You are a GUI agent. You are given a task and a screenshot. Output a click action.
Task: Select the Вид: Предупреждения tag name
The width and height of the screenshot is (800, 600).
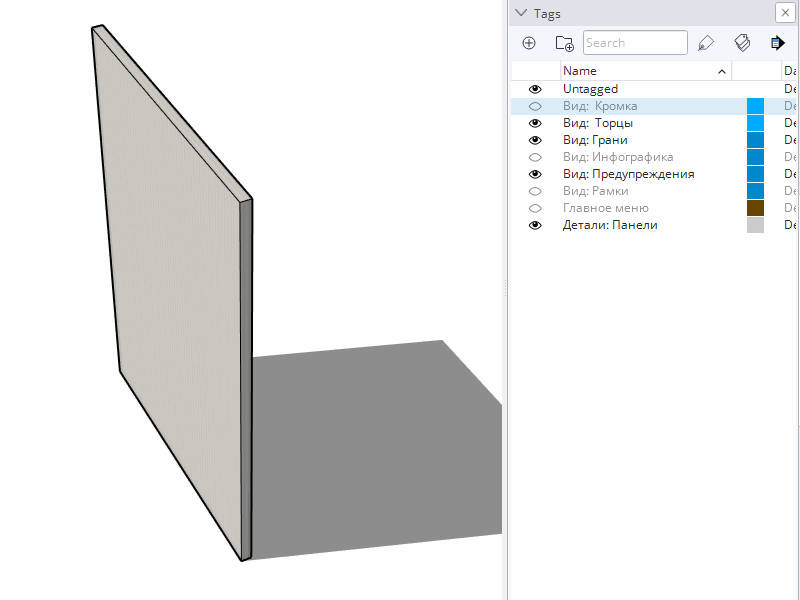(x=628, y=174)
